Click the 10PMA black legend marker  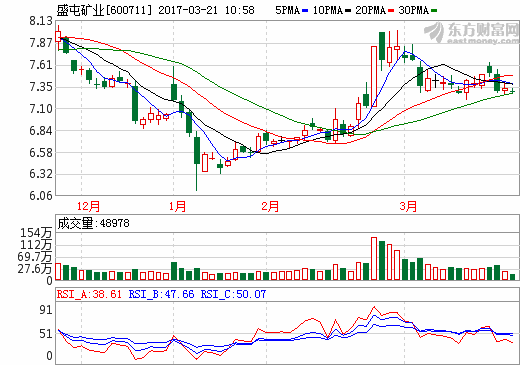click(x=348, y=11)
